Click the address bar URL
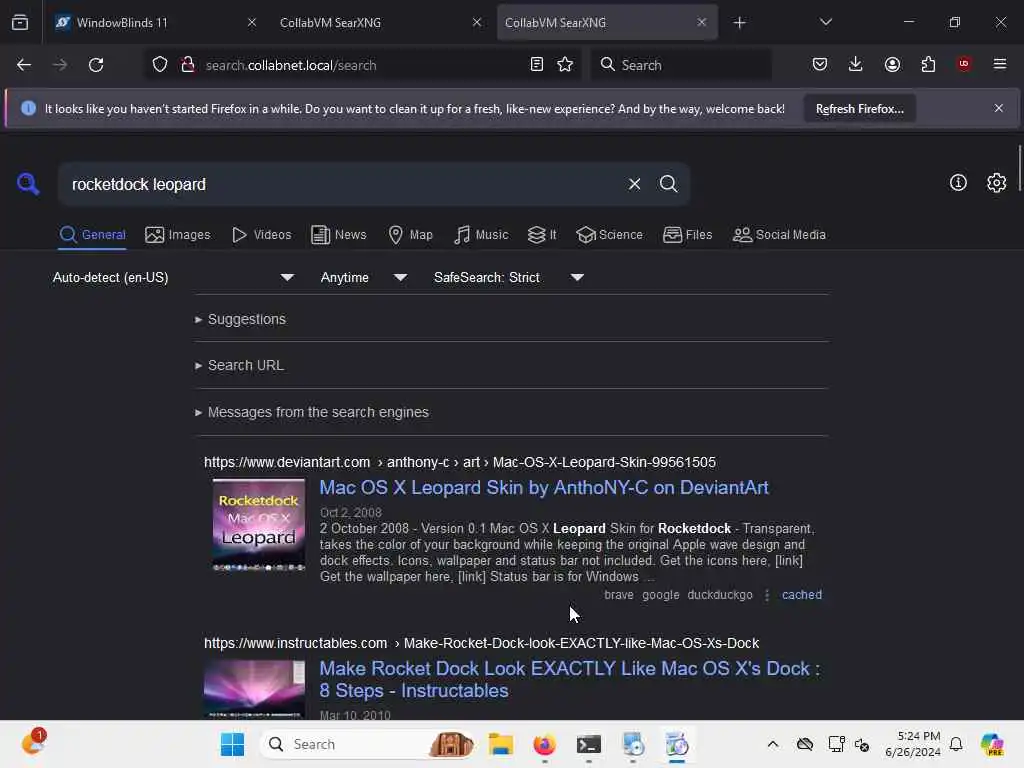This screenshot has height=768, width=1024. [x=291, y=65]
